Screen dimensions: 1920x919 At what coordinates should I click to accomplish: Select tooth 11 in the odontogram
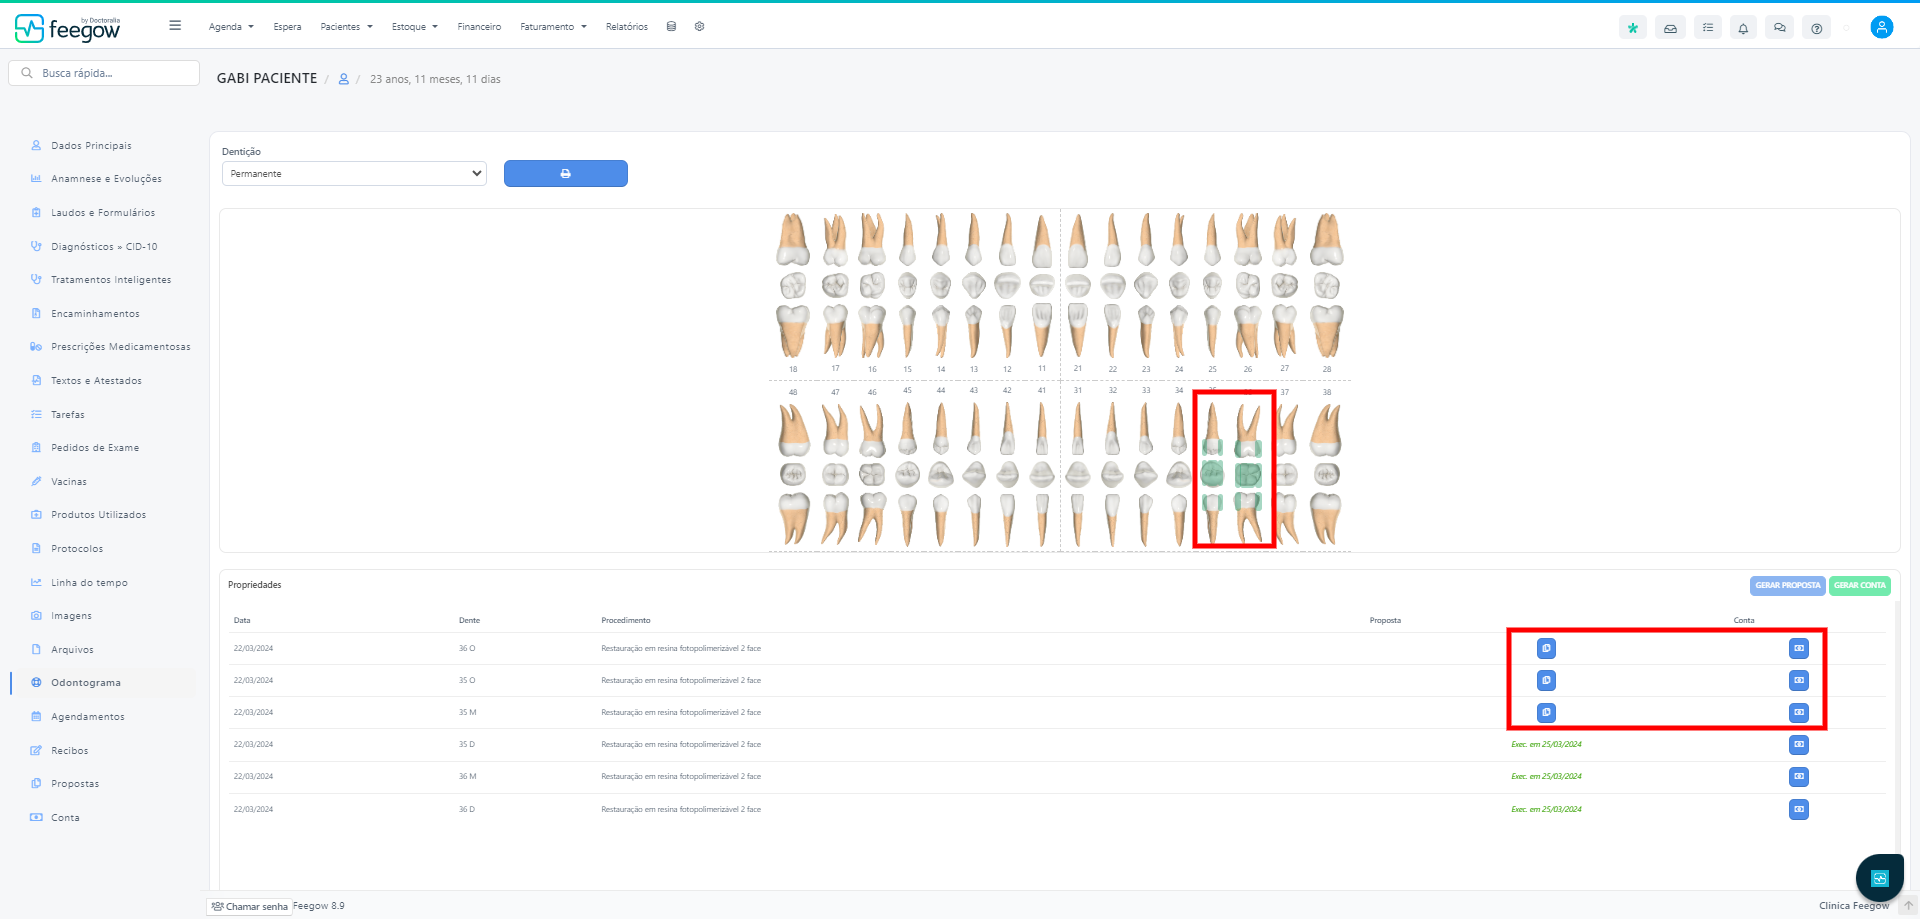pyautogui.click(x=1042, y=286)
